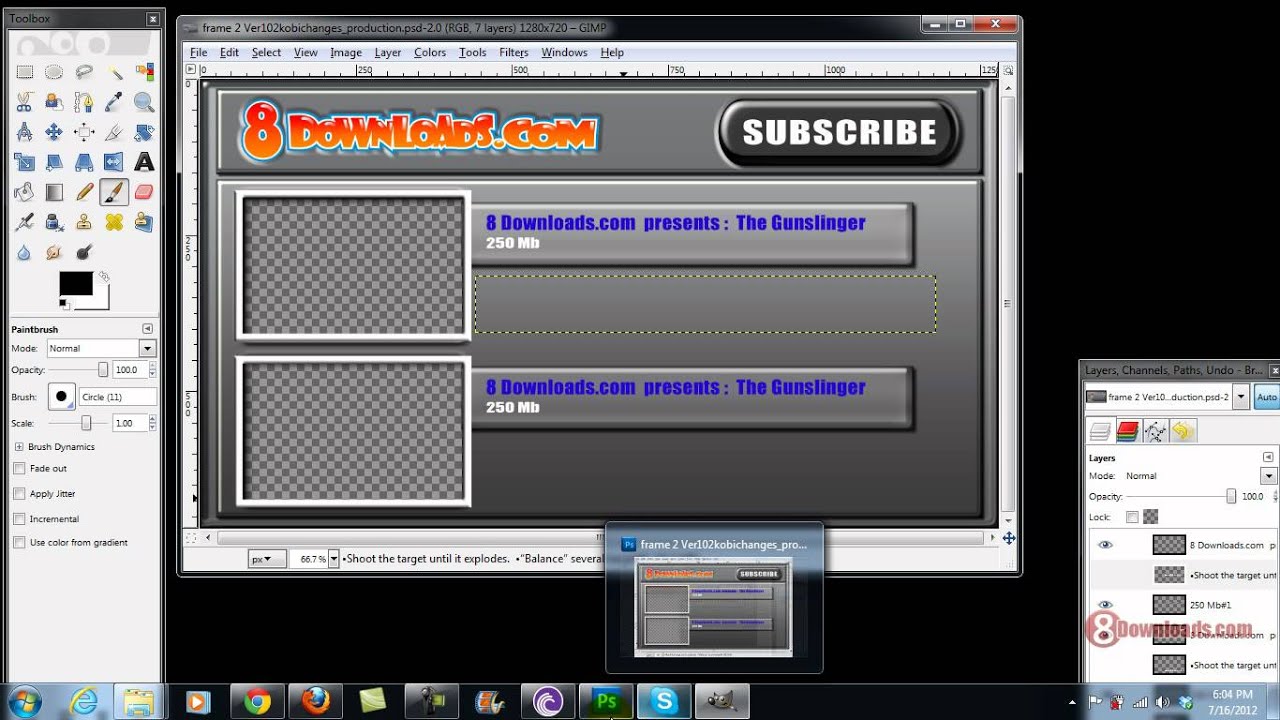
Task: Select the Perspective tool
Action: click(84, 162)
